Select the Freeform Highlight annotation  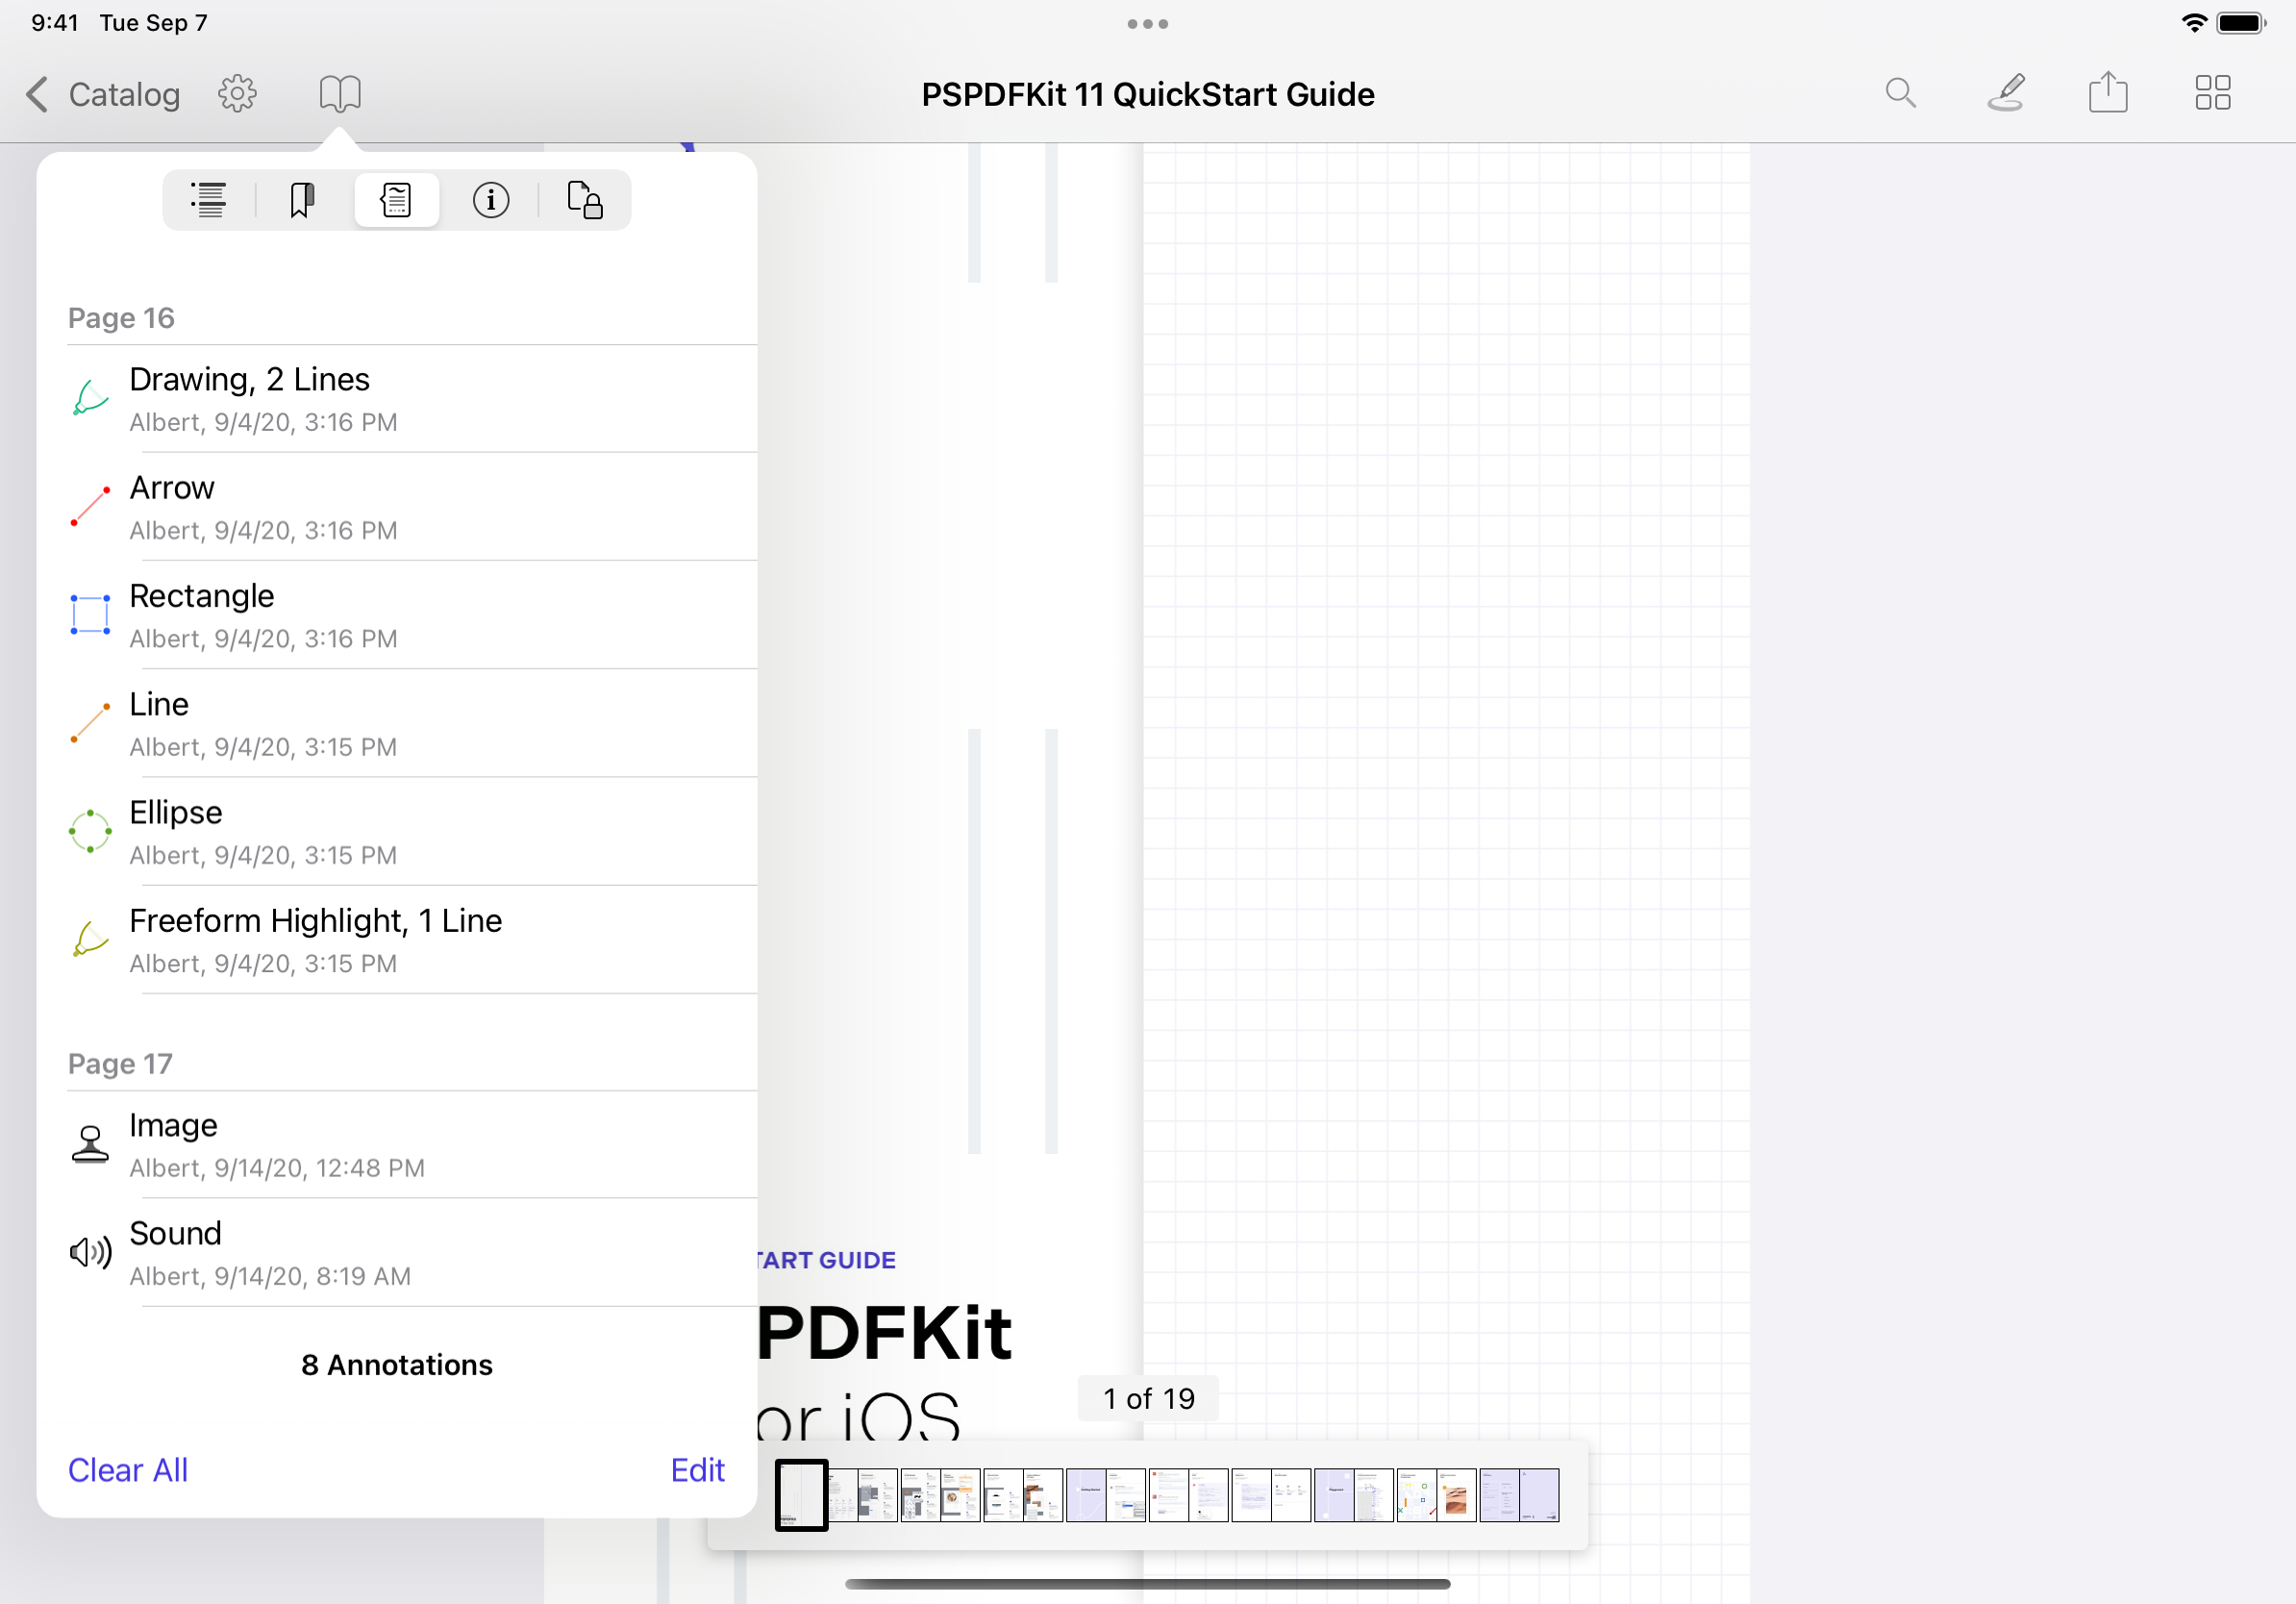click(400, 939)
